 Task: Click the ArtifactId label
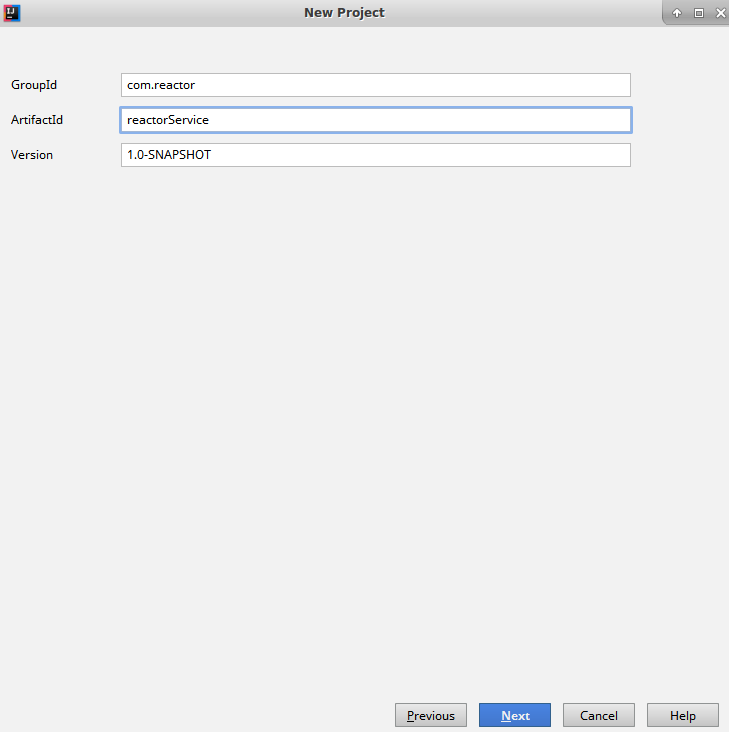click(x=37, y=120)
